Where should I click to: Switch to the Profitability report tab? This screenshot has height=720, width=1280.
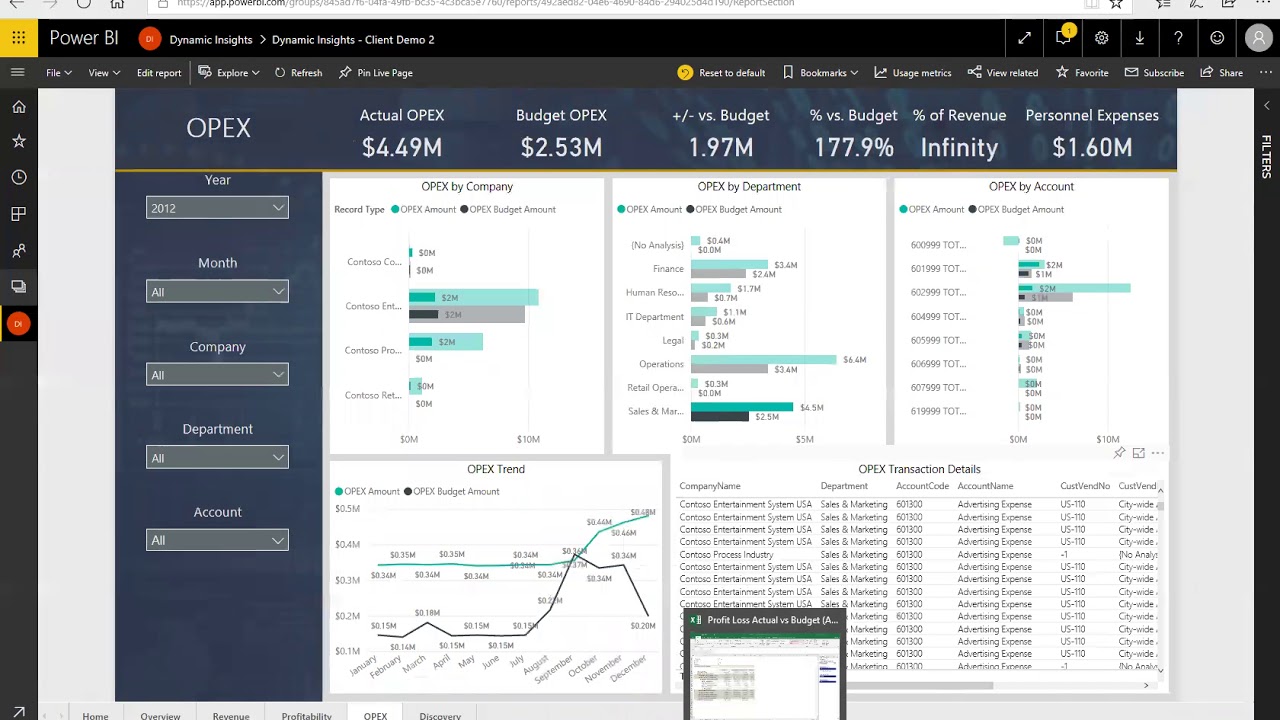point(306,715)
